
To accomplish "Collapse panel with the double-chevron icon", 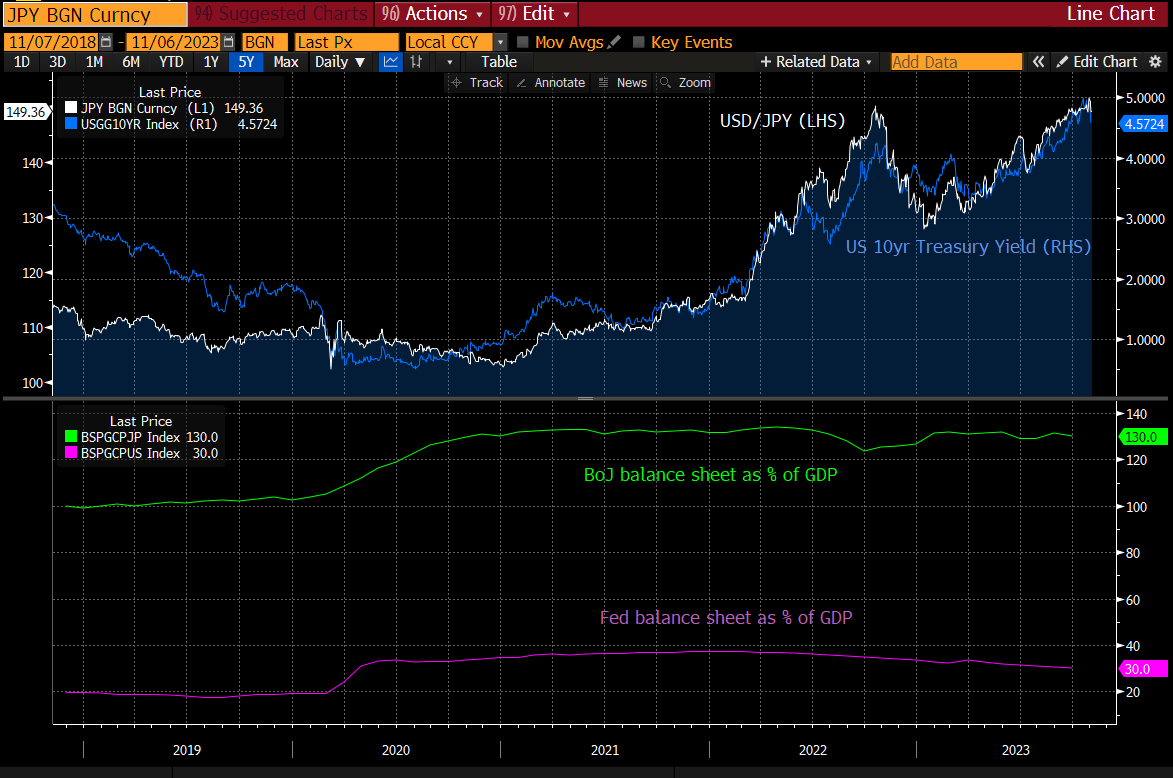I will tap(1038, 62).
